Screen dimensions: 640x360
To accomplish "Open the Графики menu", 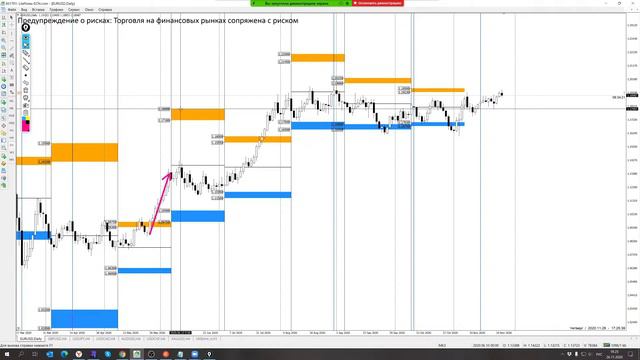I will [56, 9].
